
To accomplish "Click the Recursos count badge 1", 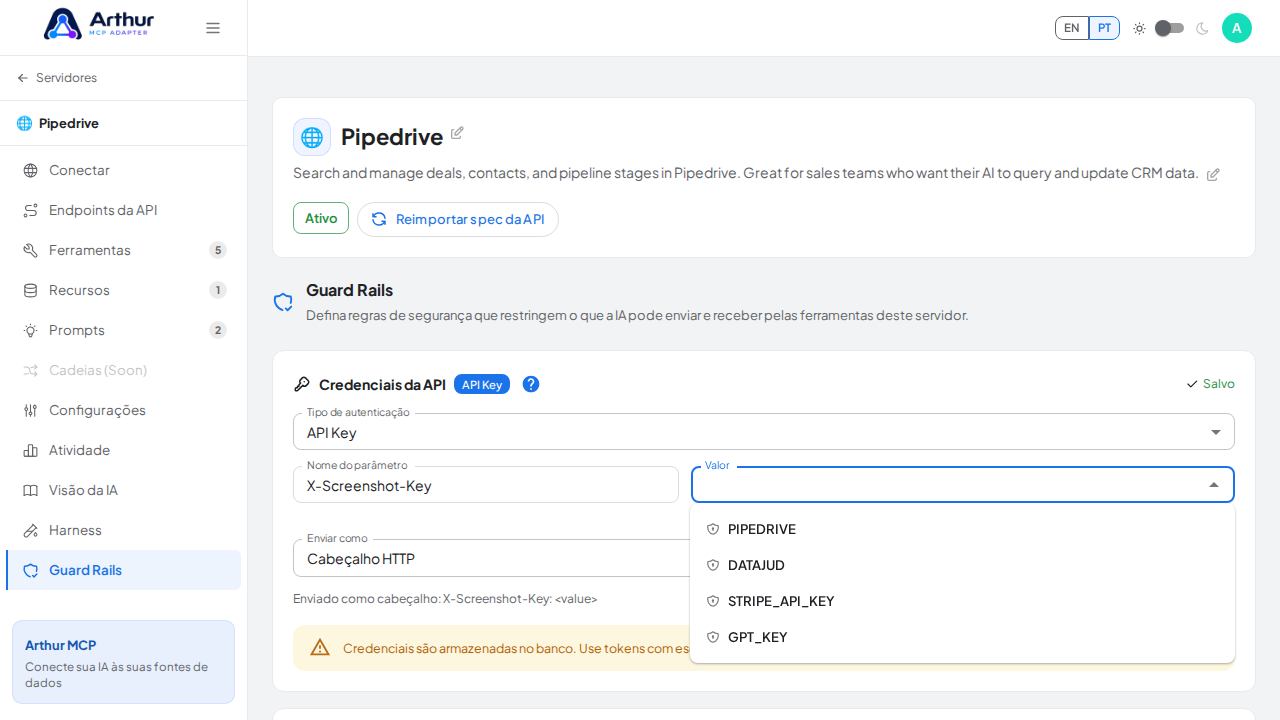I will (x=218, y=290).
